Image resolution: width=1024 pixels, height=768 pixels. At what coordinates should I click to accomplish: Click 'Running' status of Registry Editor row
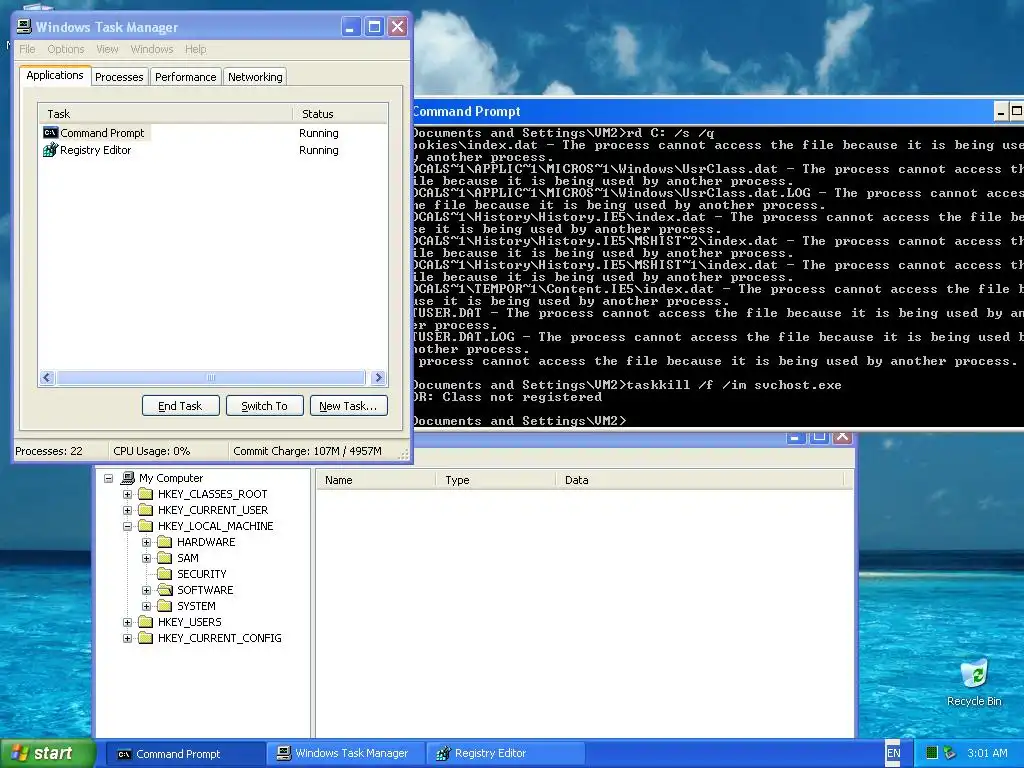coord(319,150)
